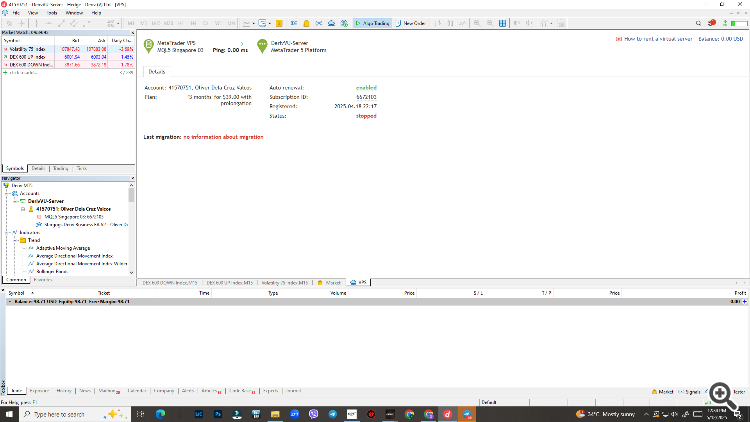The height and width of the screenshot is (422, 750).
Task: Select Average Directional Movement Index indicator
Action: [74, 256]
